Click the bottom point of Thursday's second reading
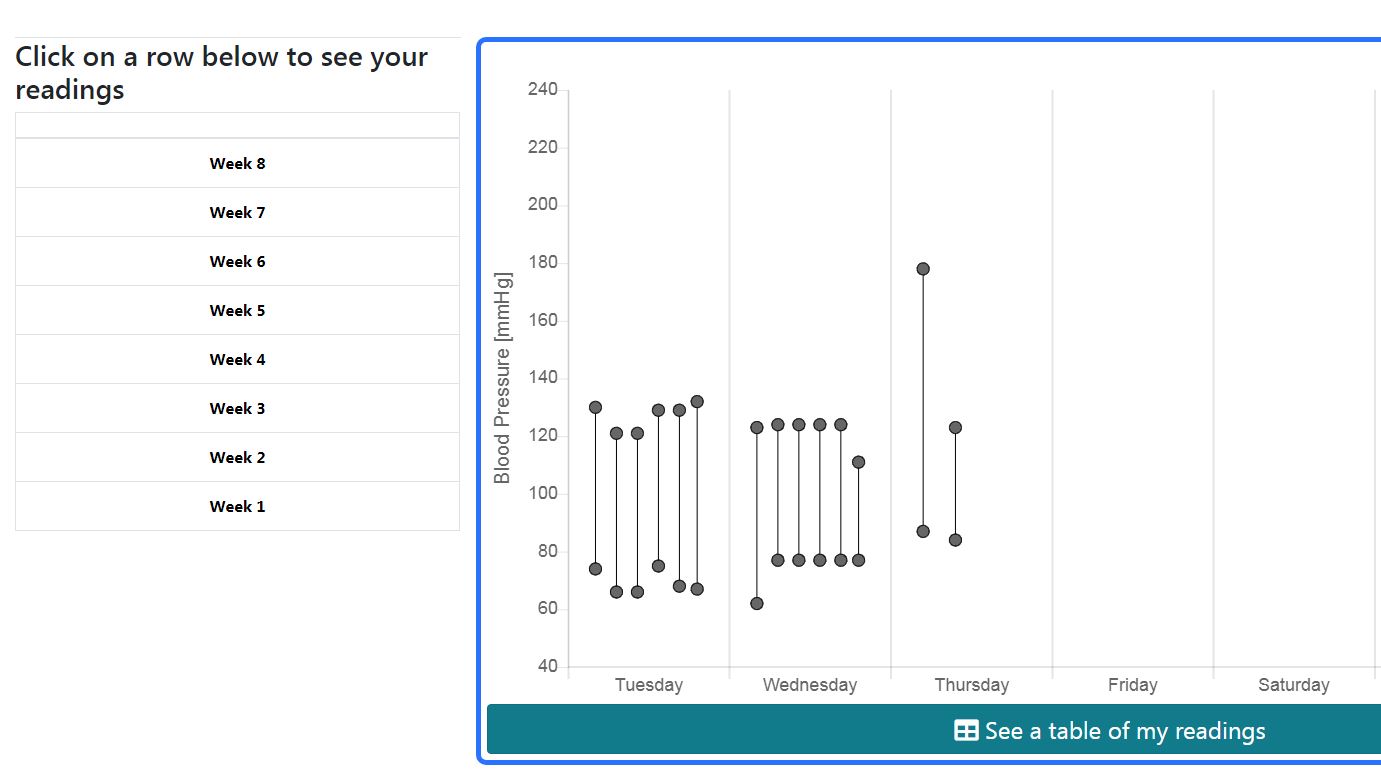The image size is (1381, 776). pyautogui.click(x=955, y=540)
